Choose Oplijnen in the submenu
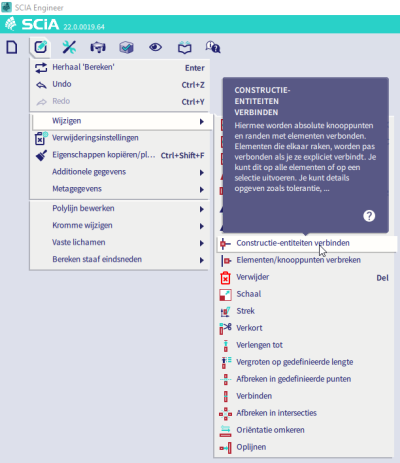 tap(304, 447)
